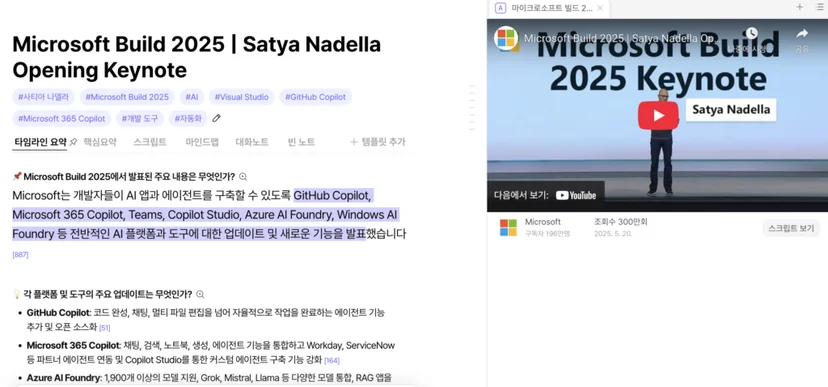The height and width of the screenshot is (387, 828).
Task: Click the 구독자 196만명 subscriber text
Action: click(x=547, y=233)
